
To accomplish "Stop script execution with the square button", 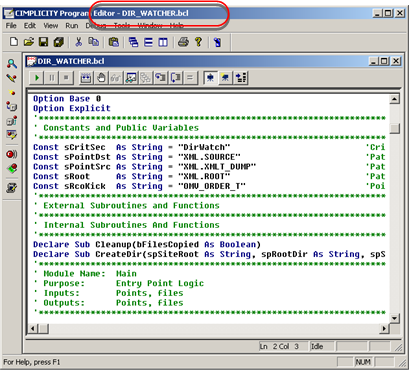I will [x=66, y=78].
